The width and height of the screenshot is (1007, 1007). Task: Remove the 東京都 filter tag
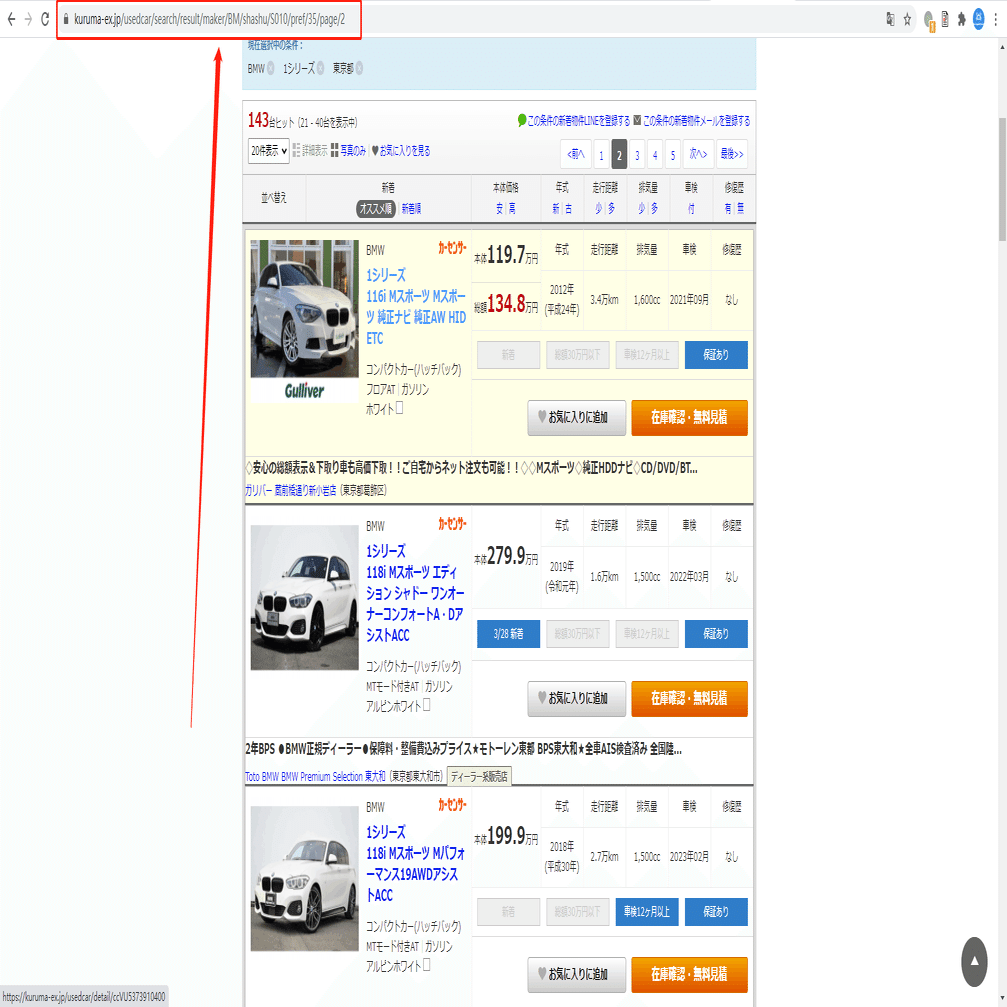tap(359, 68)
